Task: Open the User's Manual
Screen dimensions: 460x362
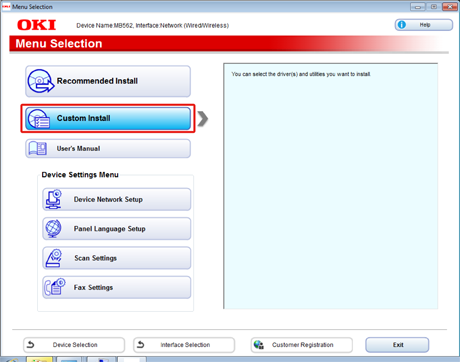Action: pos(108,148)
